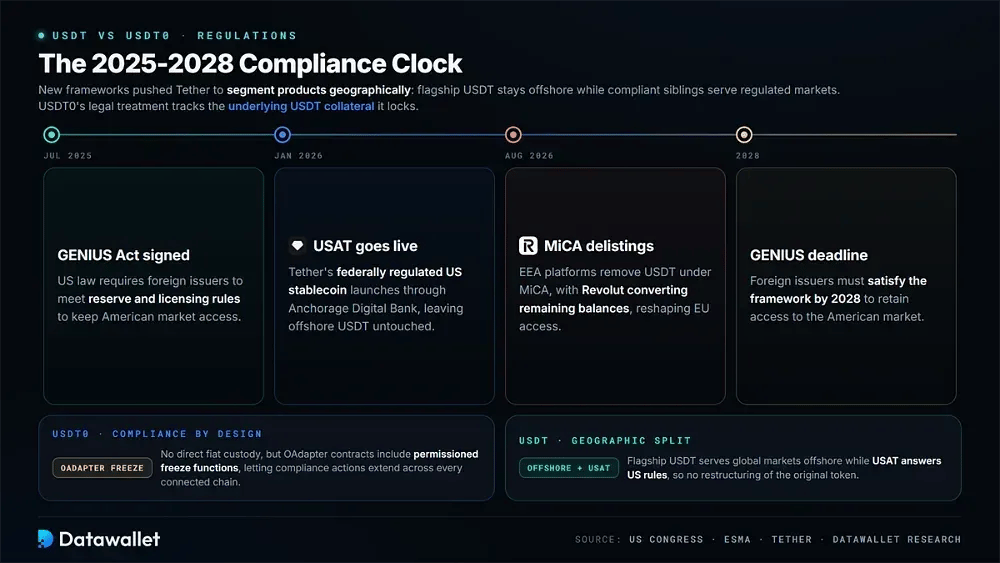The image size is (1000, 563).
Task: Click the REGULATIONS header label
Action: 247,36
